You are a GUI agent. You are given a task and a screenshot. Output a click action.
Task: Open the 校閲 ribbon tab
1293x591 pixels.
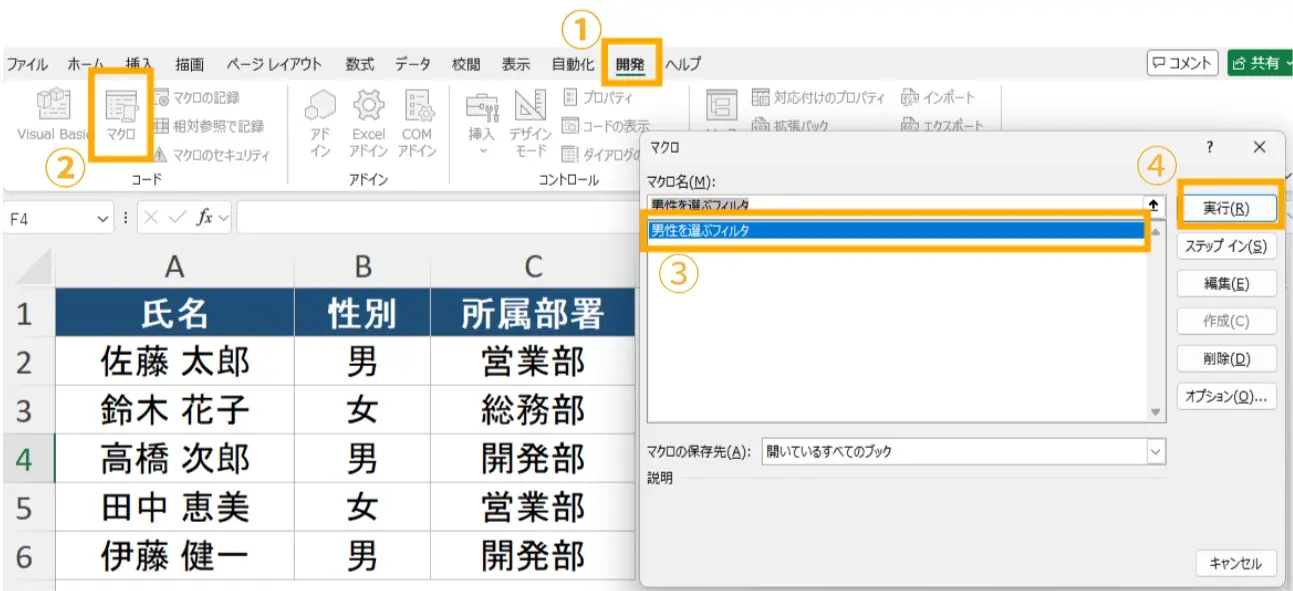[x=465, y=64]
